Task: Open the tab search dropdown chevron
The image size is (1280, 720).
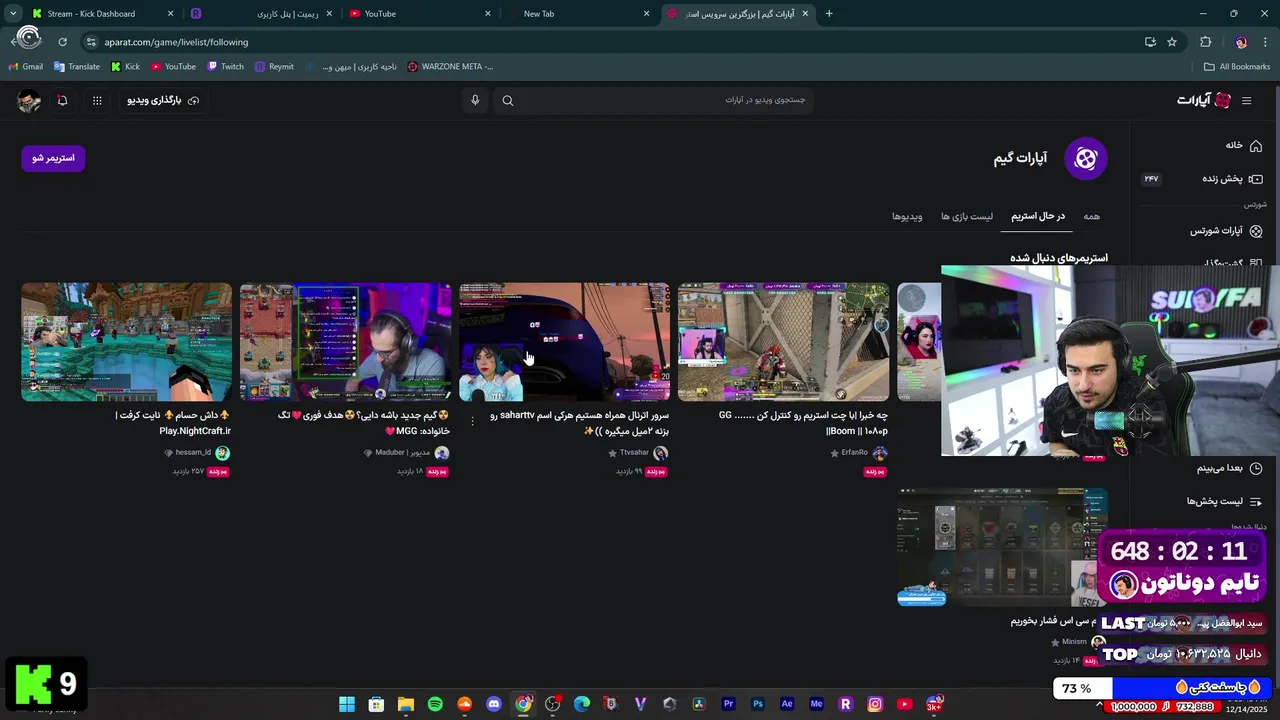Action: tap(14, 14)
